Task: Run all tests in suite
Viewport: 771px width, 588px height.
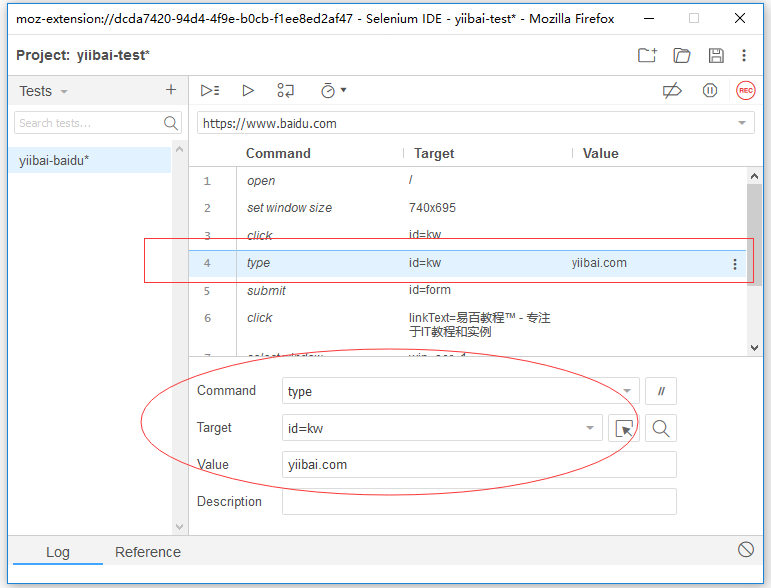Action: tap(210, 90)
